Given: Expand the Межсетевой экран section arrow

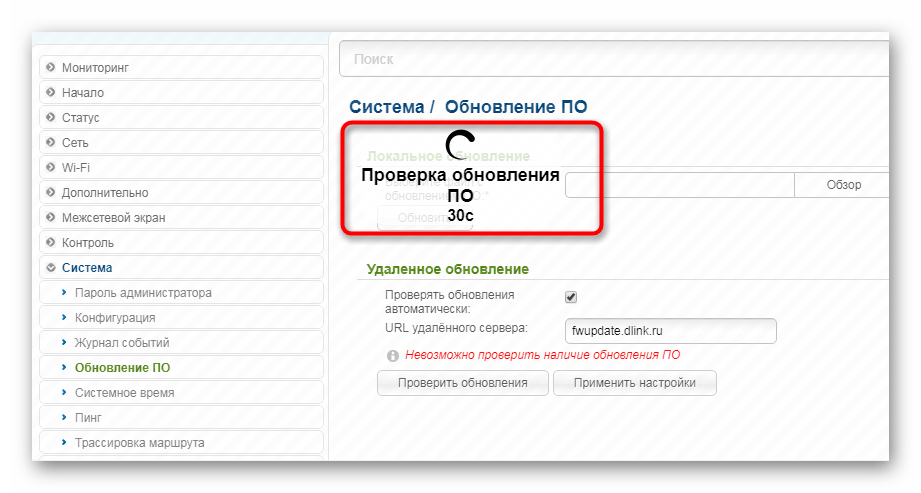Looking at the screenshot, I should [x=51, y=217].
